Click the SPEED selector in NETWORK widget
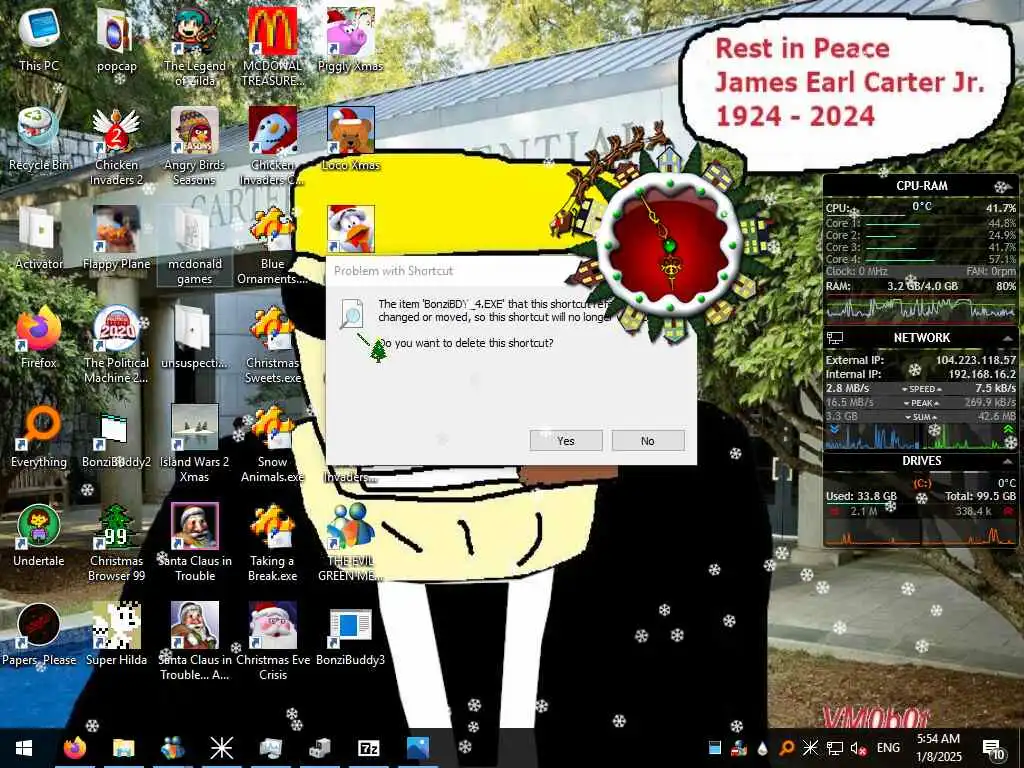The width and height of the screenshot is (1024, 768). (x=921, y=389)
